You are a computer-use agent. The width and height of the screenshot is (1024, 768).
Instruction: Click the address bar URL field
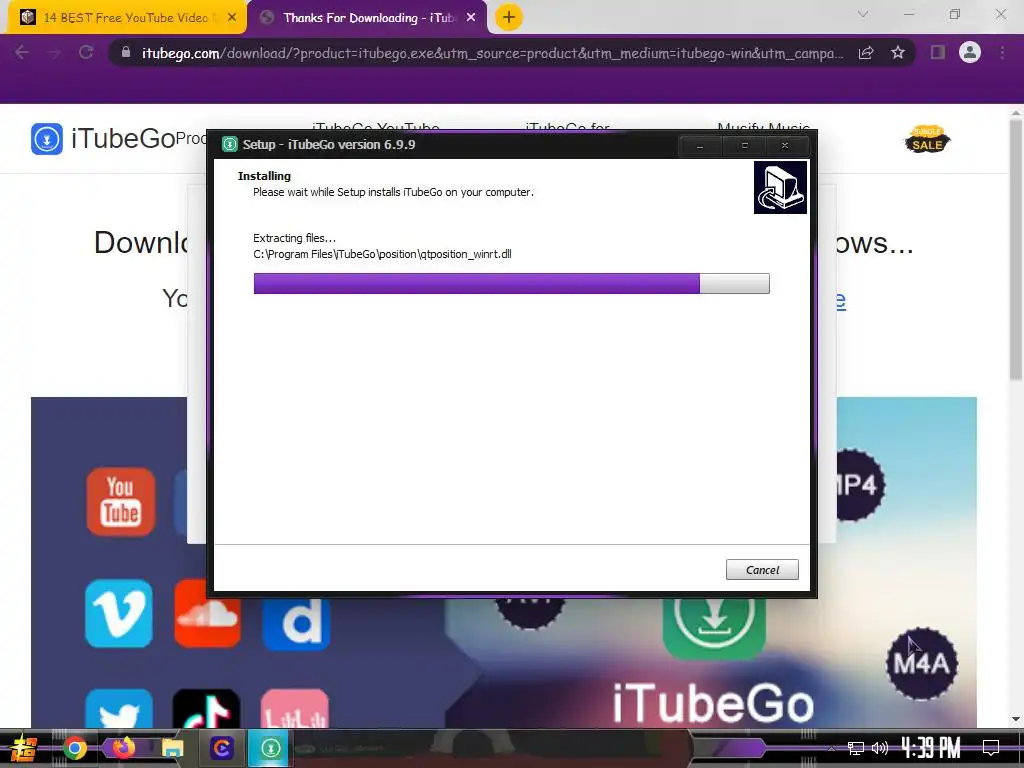point(493,53)
